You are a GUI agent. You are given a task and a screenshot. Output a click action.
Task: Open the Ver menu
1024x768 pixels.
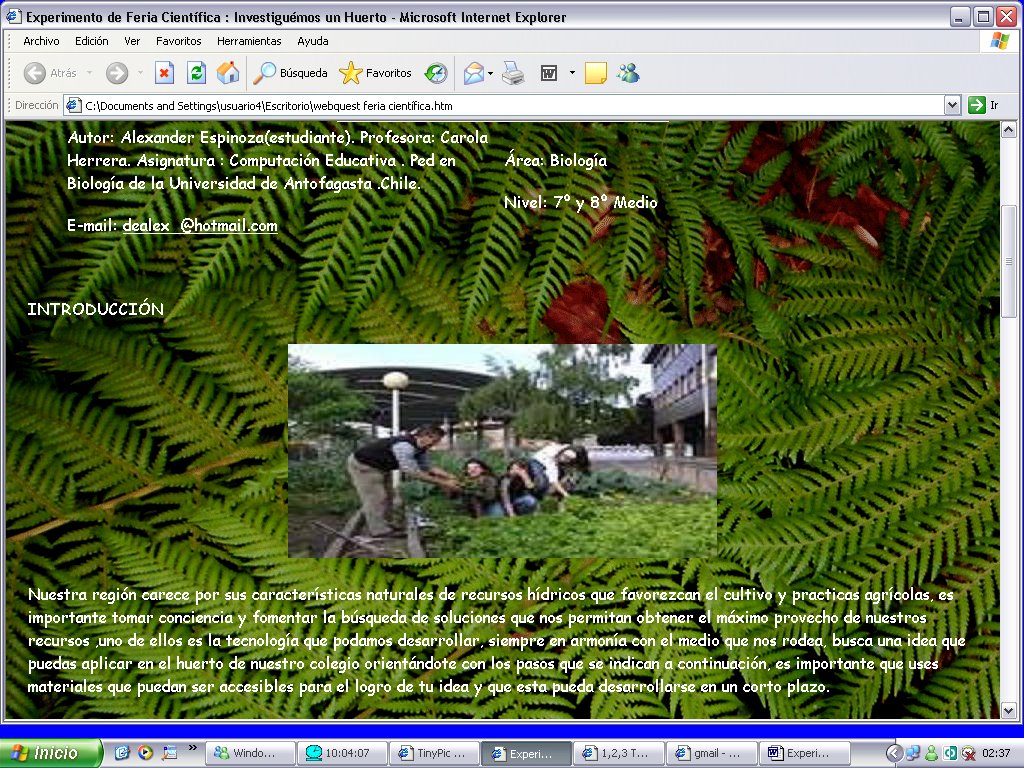coord(132,41)
